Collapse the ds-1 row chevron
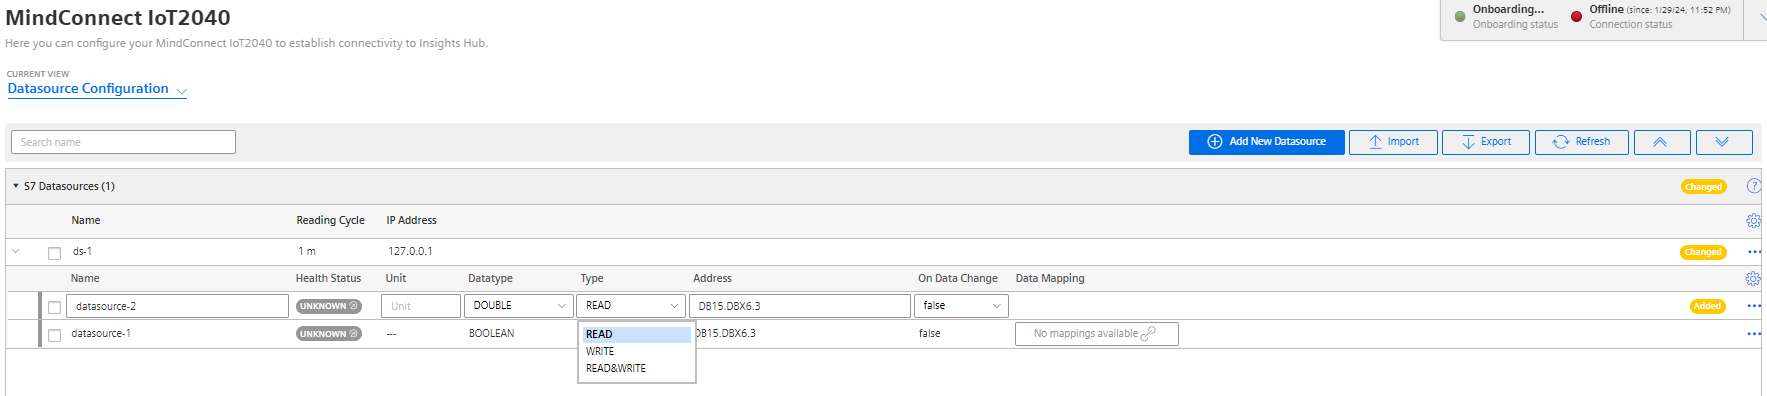 [16, 251]
